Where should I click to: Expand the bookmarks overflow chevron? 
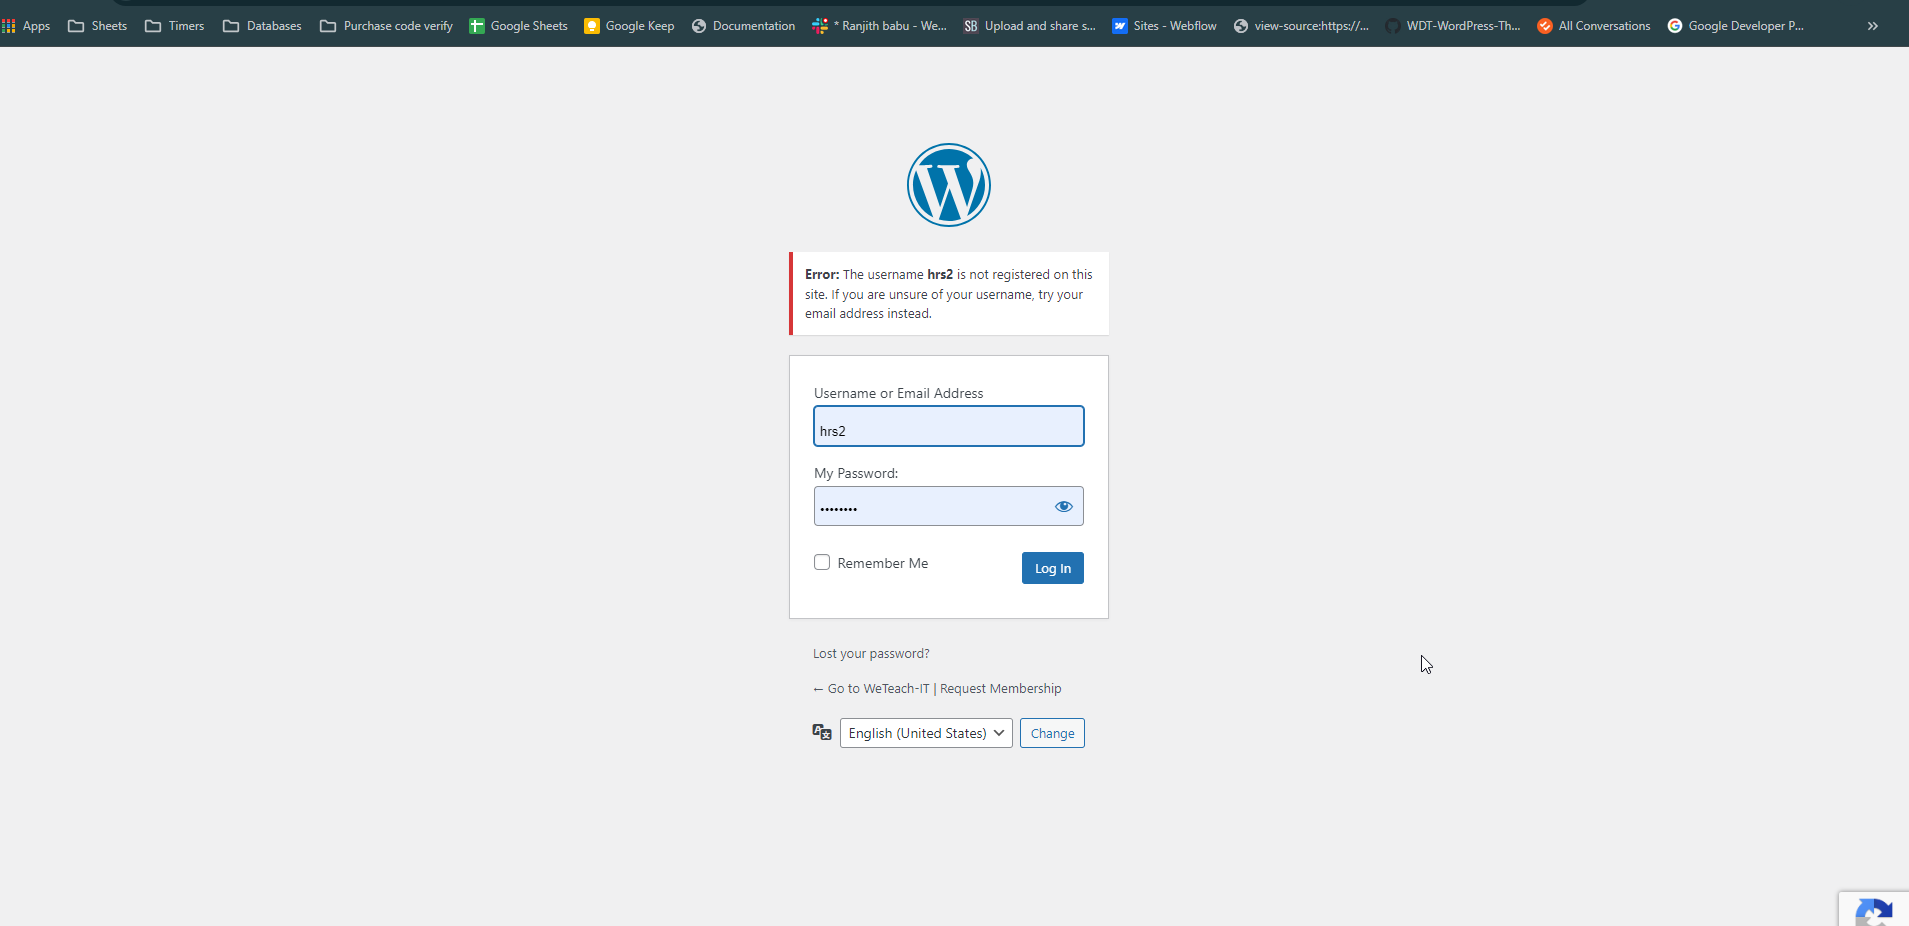[x=1872, y=26]
